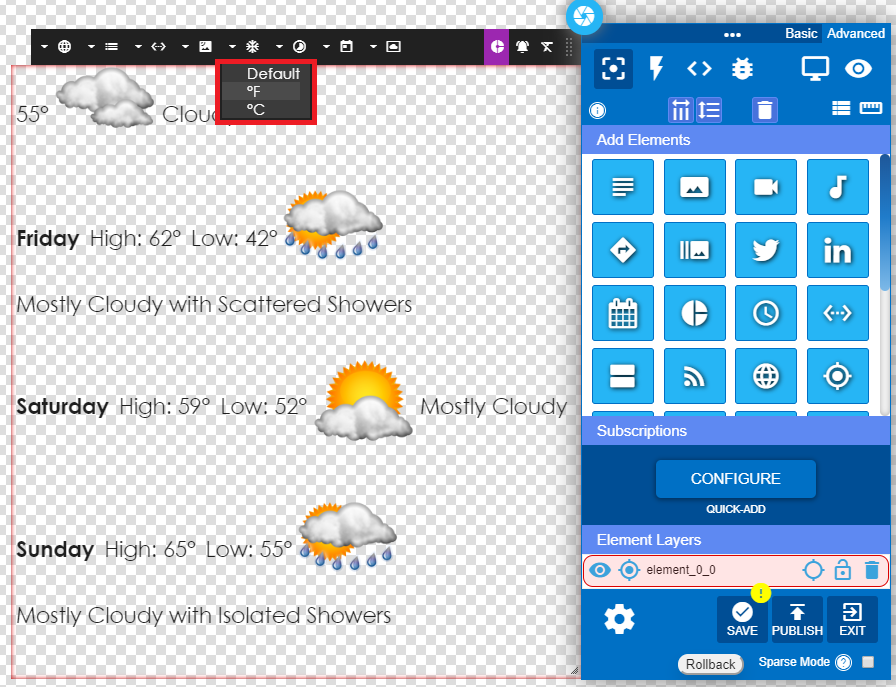Click the bug debug icon

click(x=742, y=68)
